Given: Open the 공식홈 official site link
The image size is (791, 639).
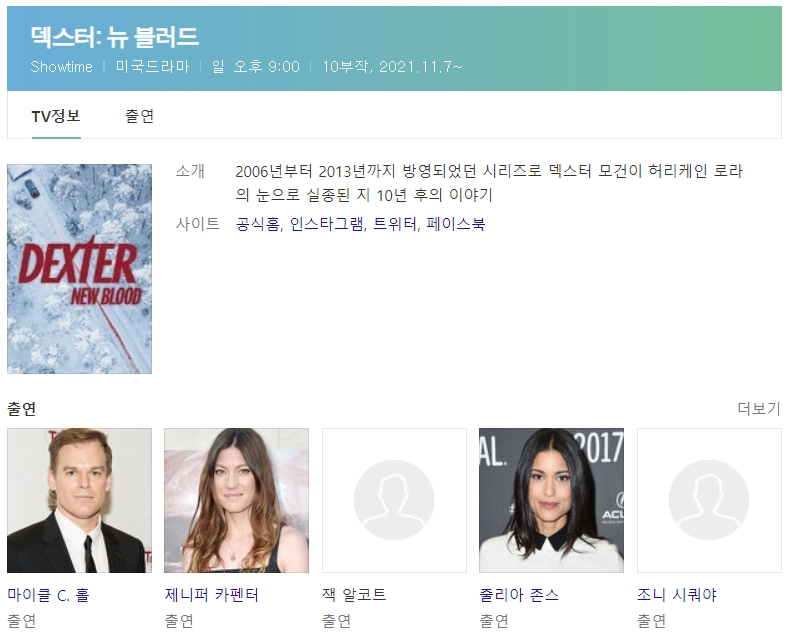Looking at the screenshot, I should pyautogui.click(x=258, y=223).
